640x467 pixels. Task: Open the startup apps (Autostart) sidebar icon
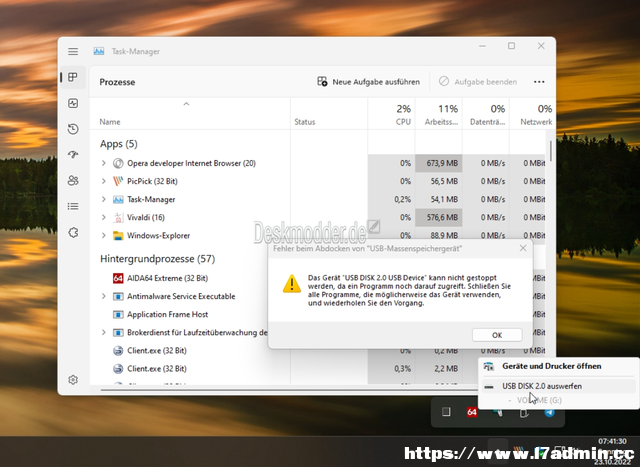(x=73, y=155)
